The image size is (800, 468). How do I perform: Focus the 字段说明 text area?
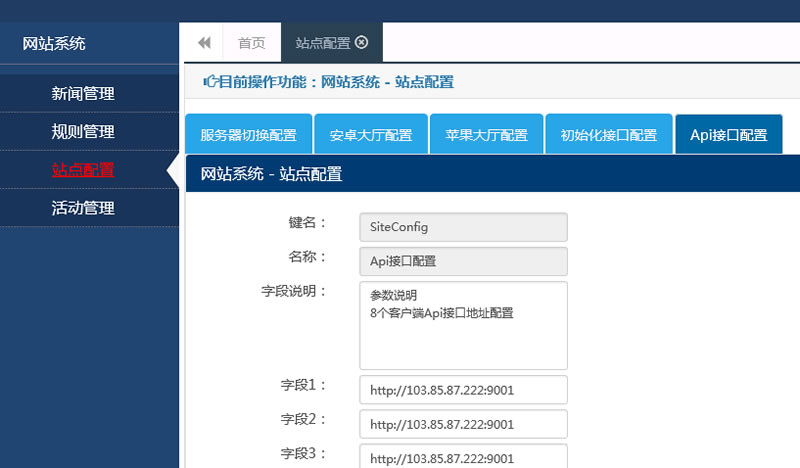[463, 325]
